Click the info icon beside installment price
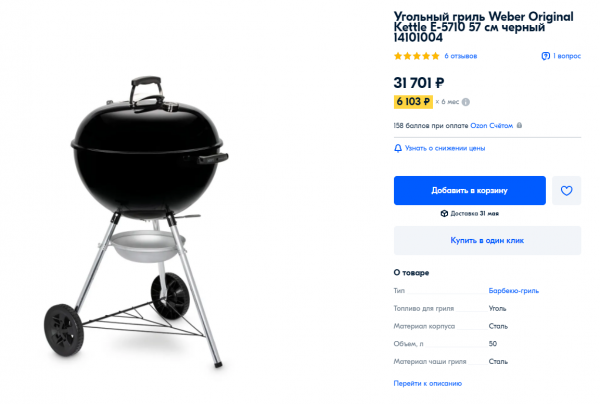The image size is (600, 404). tap(466, 102)
